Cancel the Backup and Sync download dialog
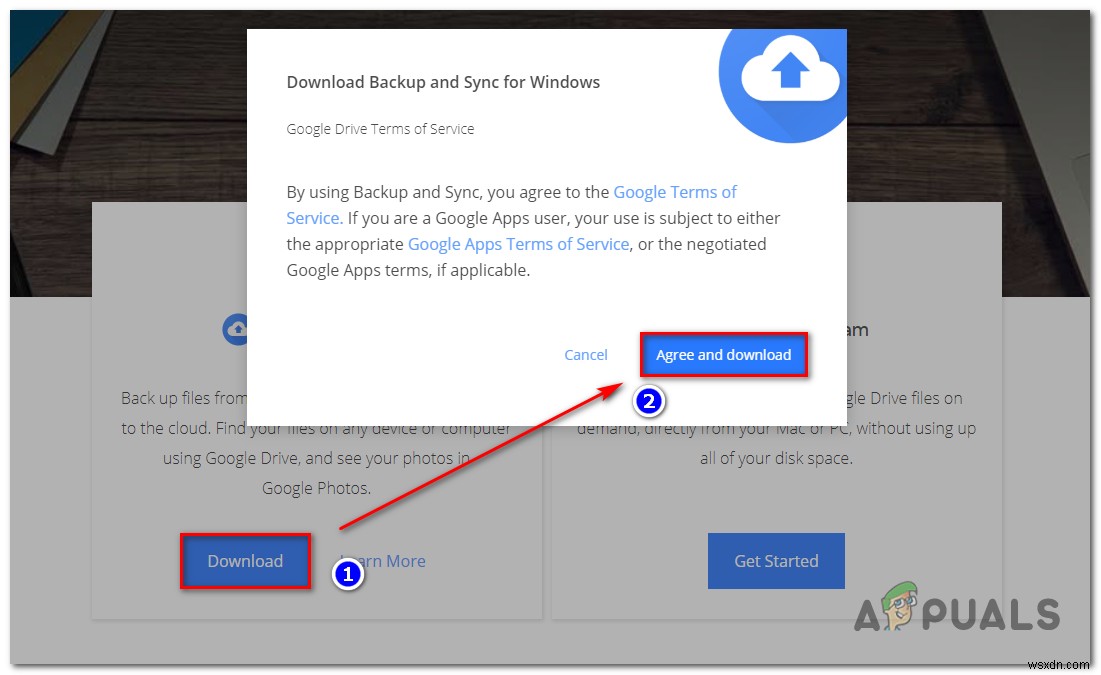Image resolution: width=1101 pixels, height=675 pixels. (x=586, y=354)
